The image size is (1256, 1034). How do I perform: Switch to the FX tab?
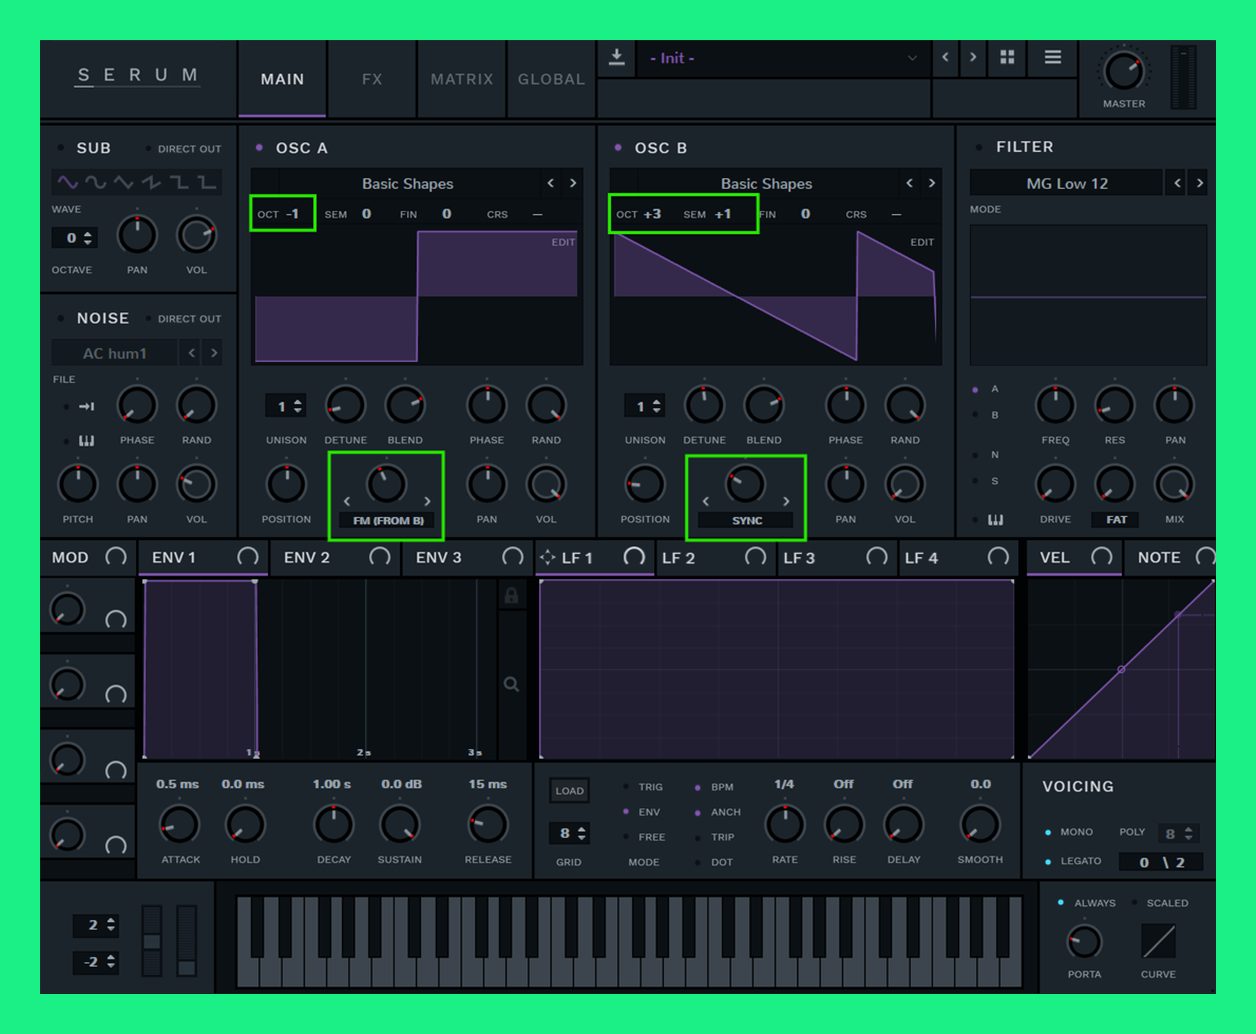pyautogui.click(x=372, y=79)
